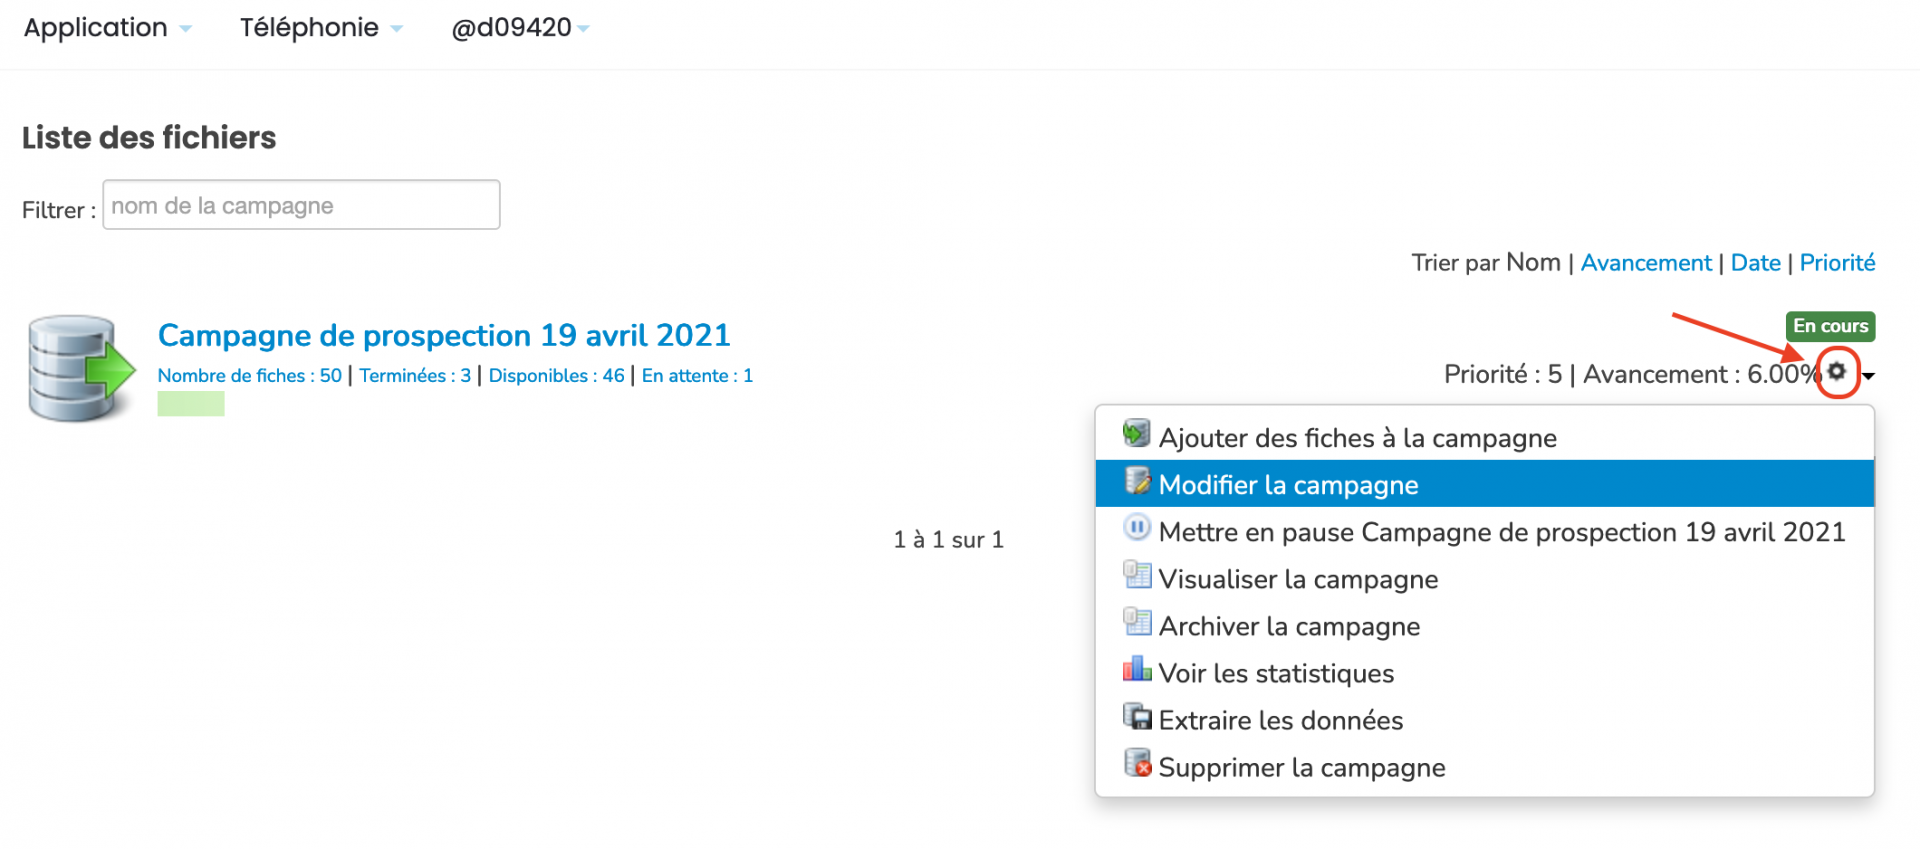Sort campaigns by Priorité
1920x849 pixels.
coord(1837,263)
